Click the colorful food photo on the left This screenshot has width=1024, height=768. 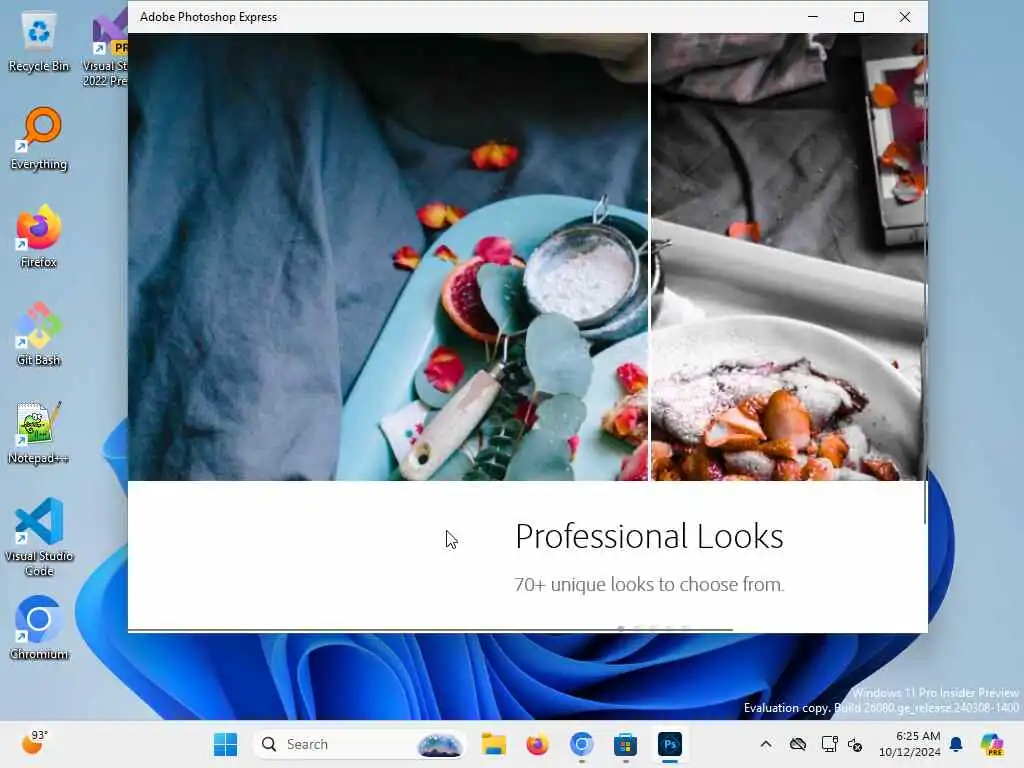tap(388, 257)
